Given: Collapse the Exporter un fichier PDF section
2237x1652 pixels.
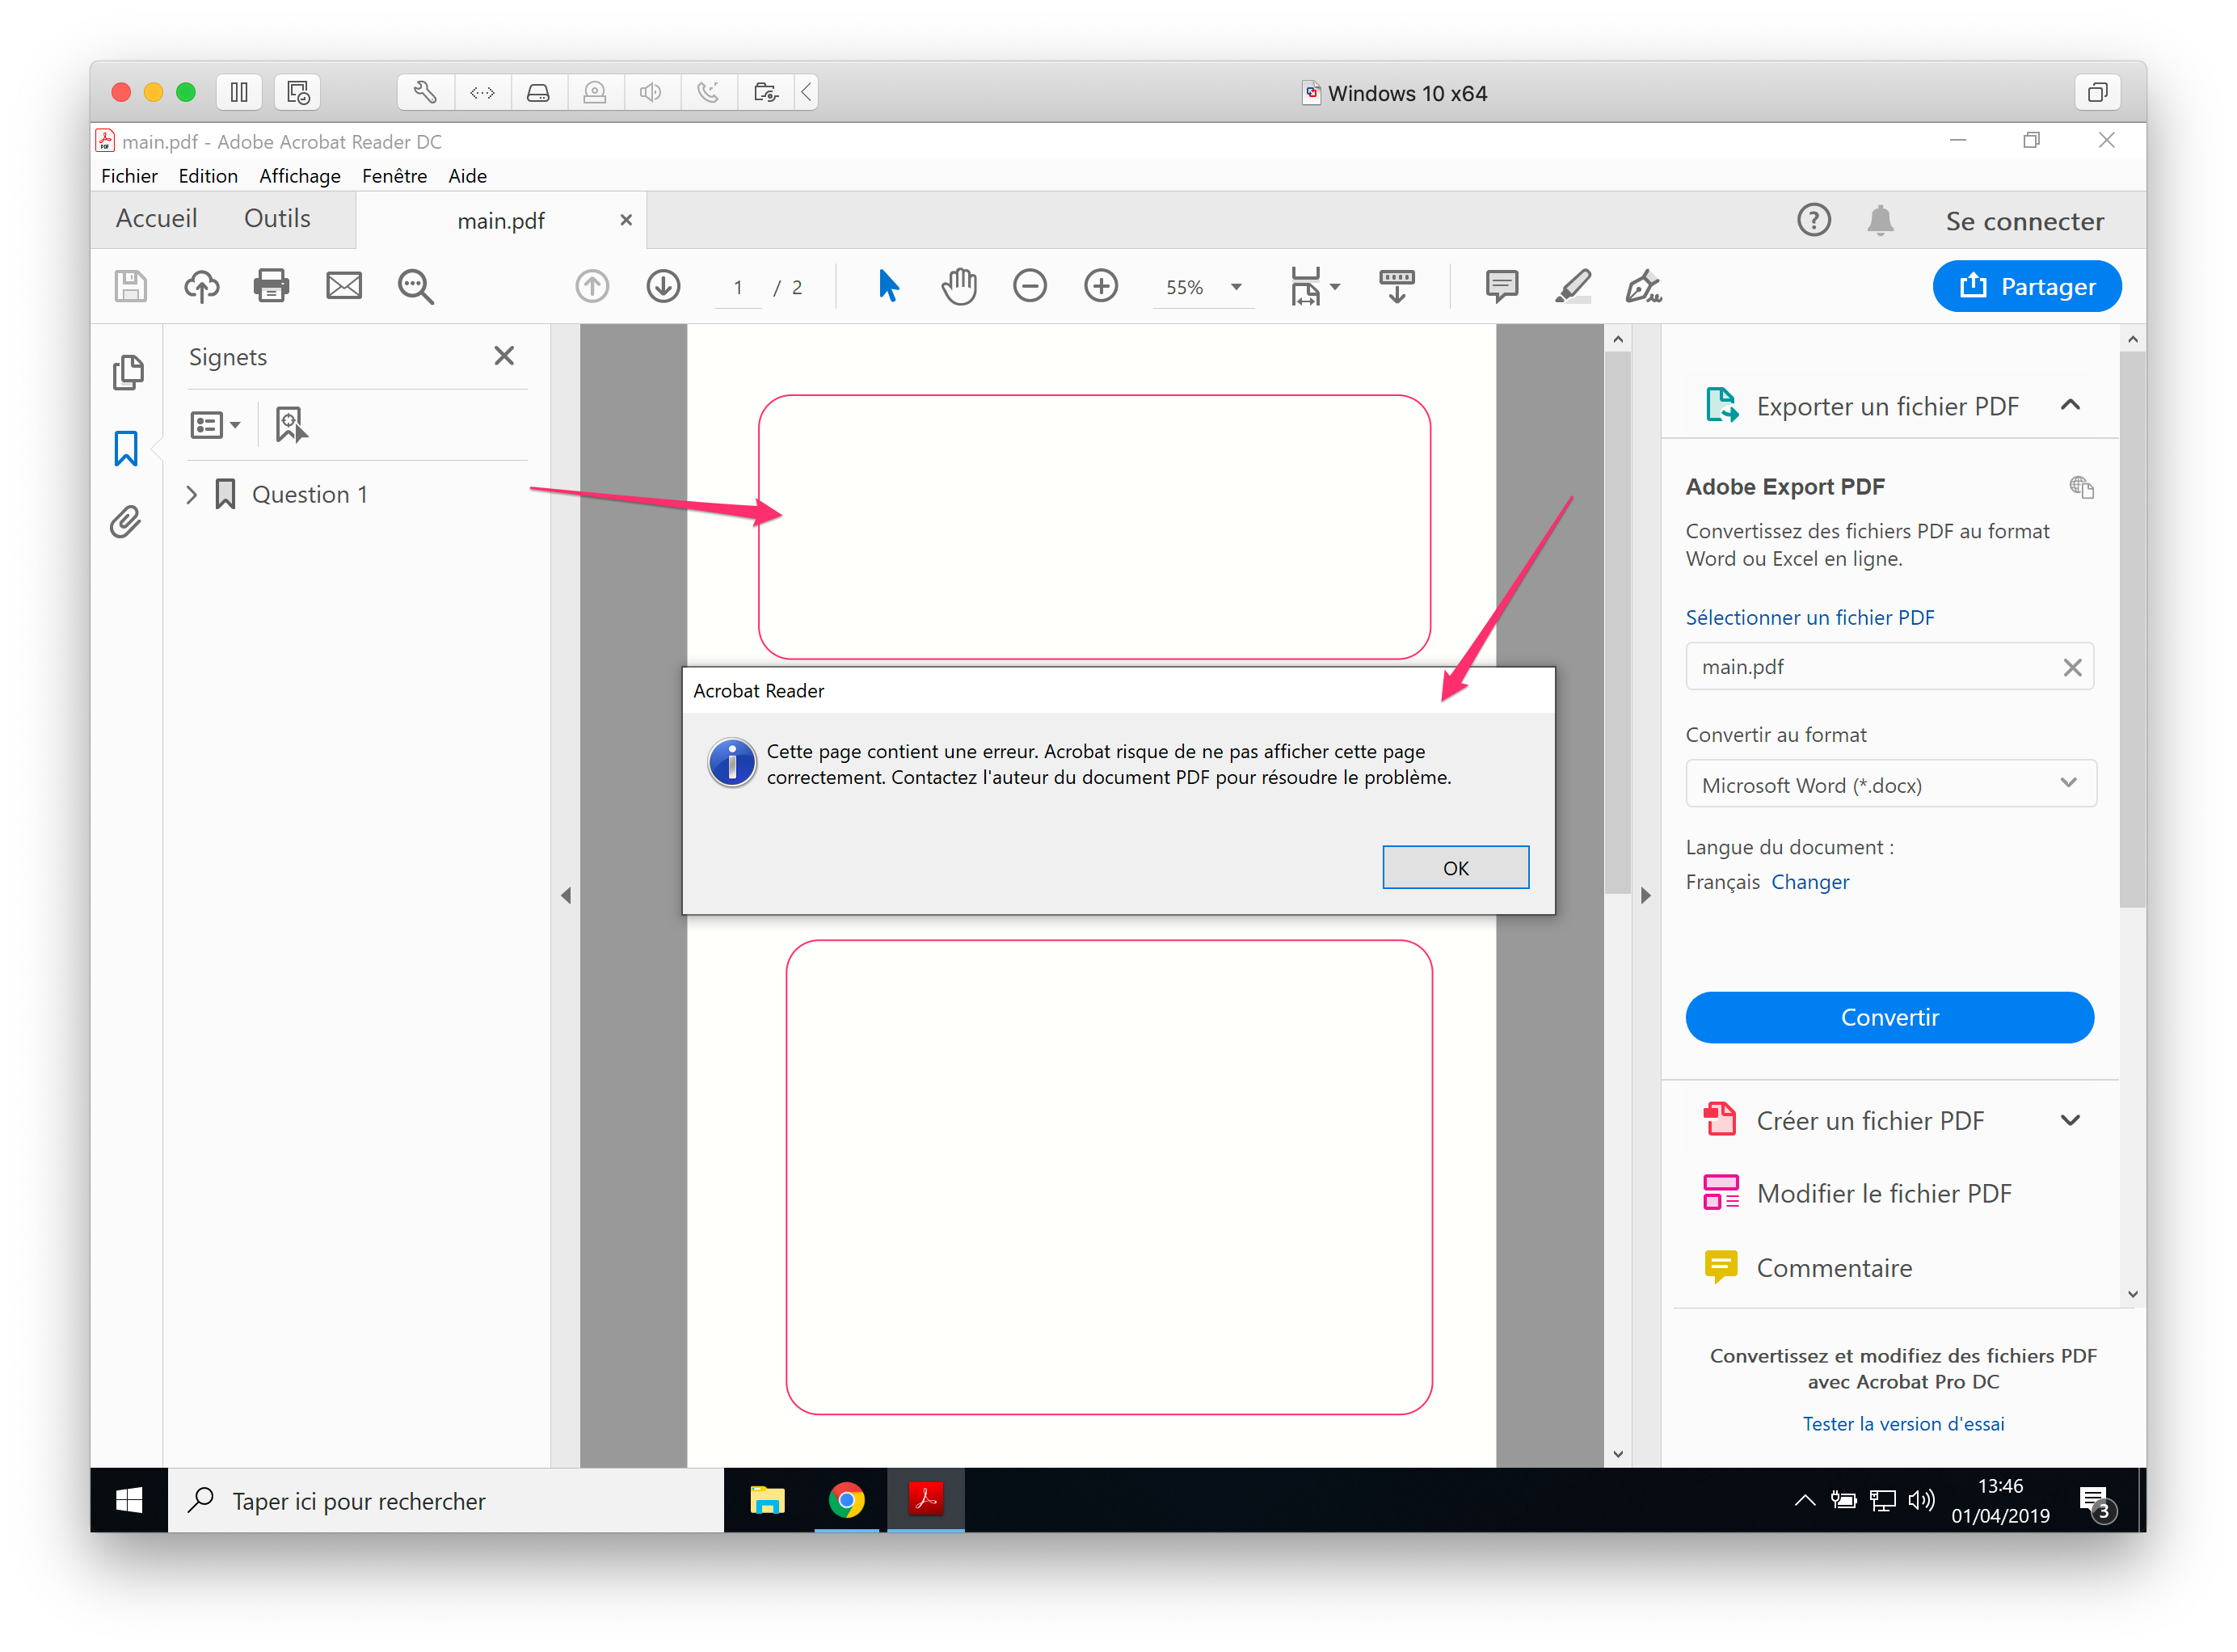Looking at the screenshot, I should click(2070, 406).
